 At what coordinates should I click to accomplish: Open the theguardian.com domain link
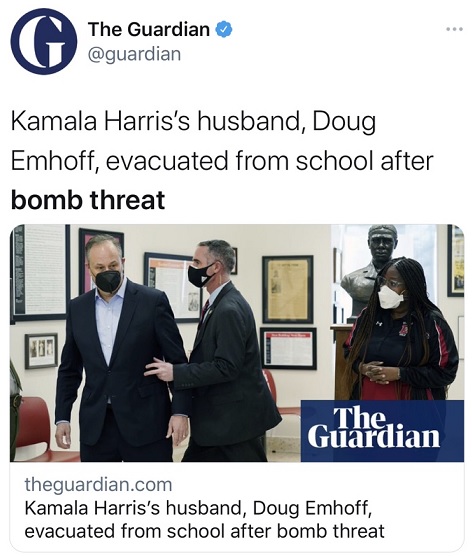[98, 484]
